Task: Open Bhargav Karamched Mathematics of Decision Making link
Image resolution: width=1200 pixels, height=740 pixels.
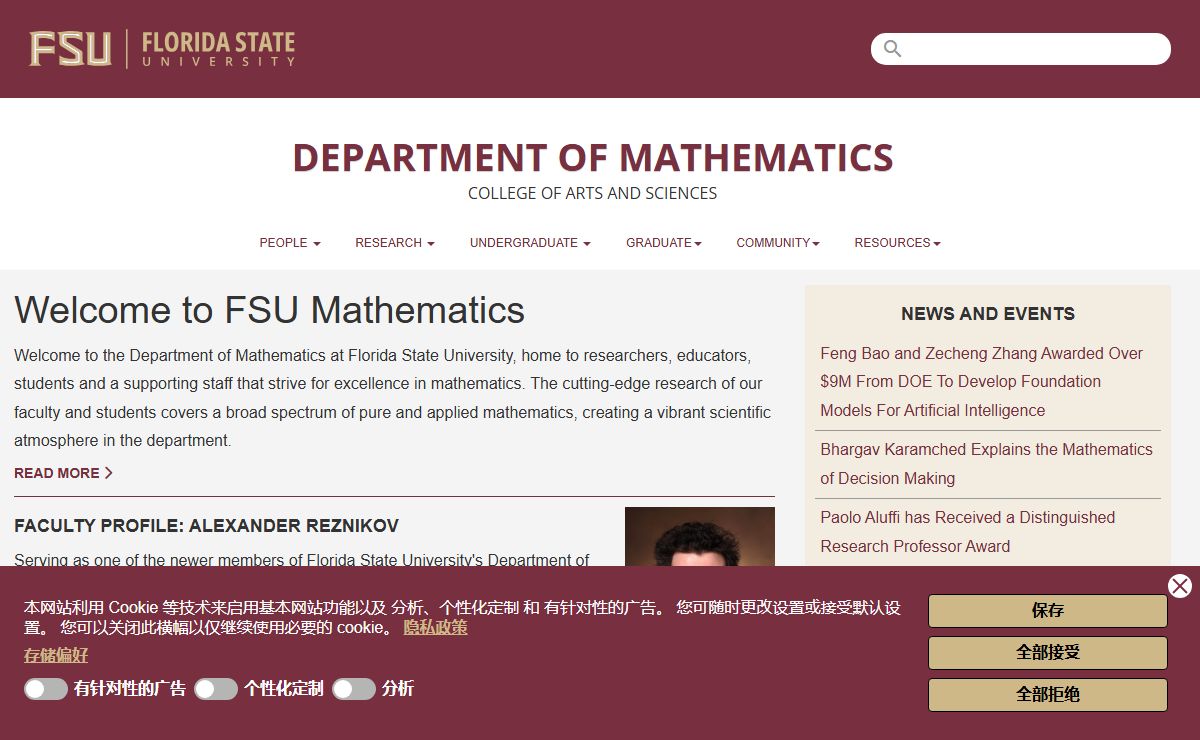Action: [986, 464]
